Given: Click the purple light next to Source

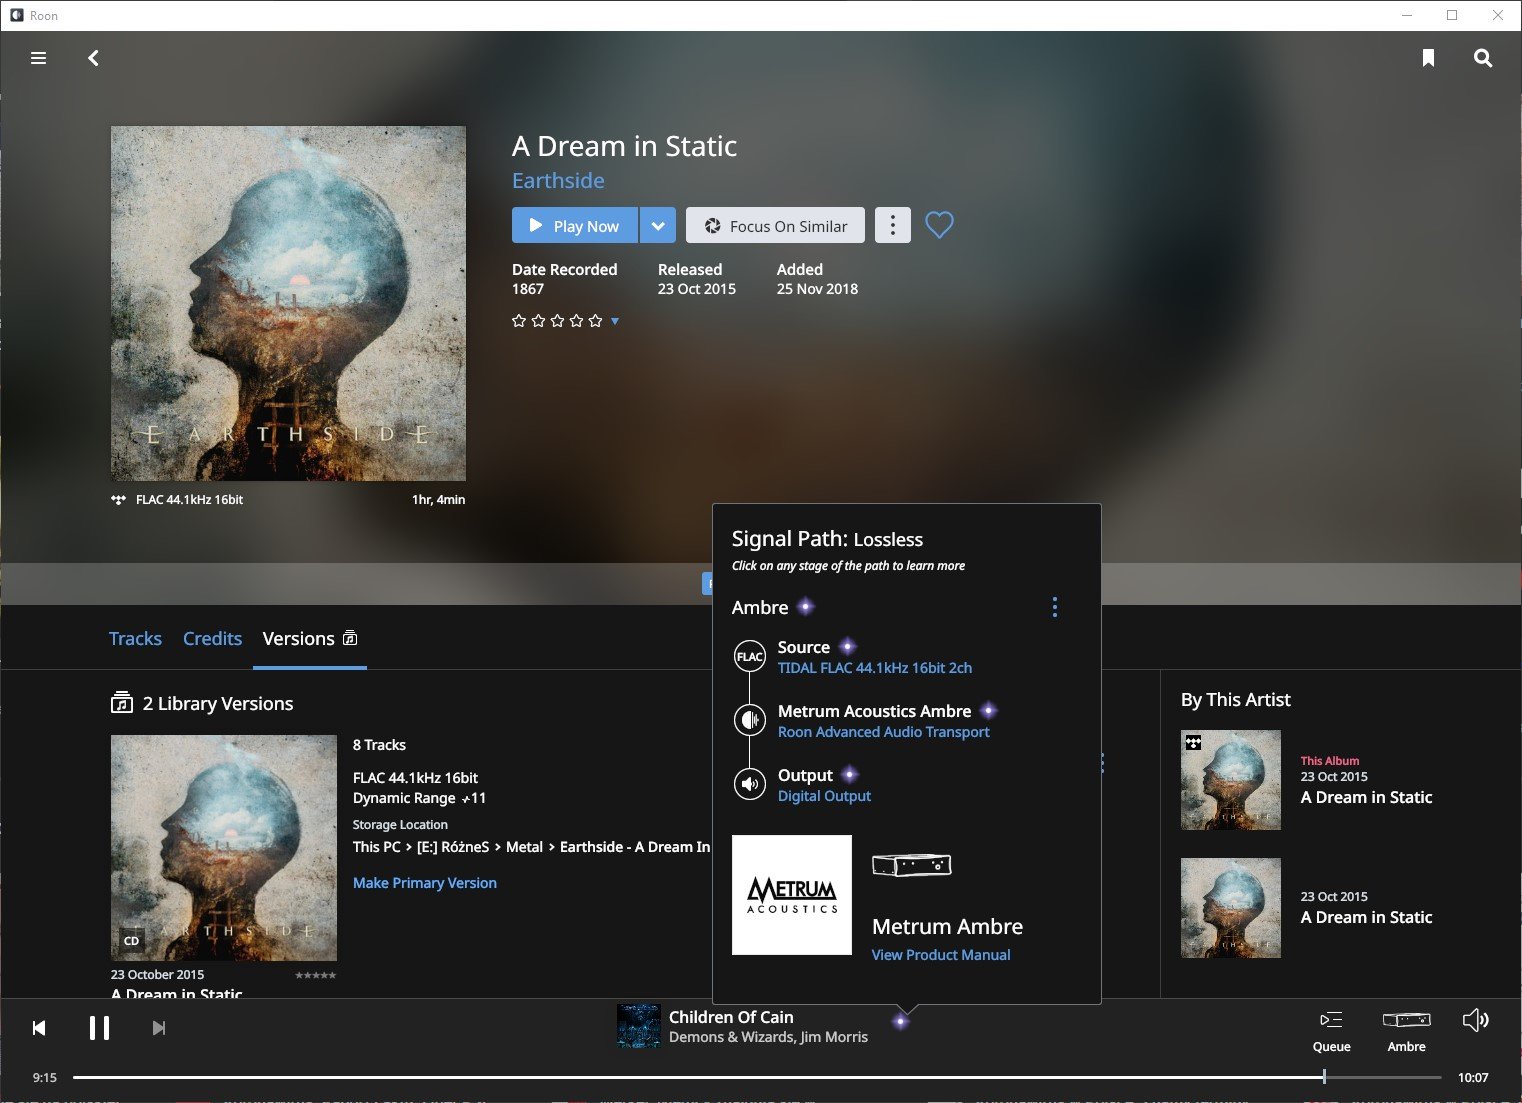Looking at the screenshot, I should (x=847, y=646).
